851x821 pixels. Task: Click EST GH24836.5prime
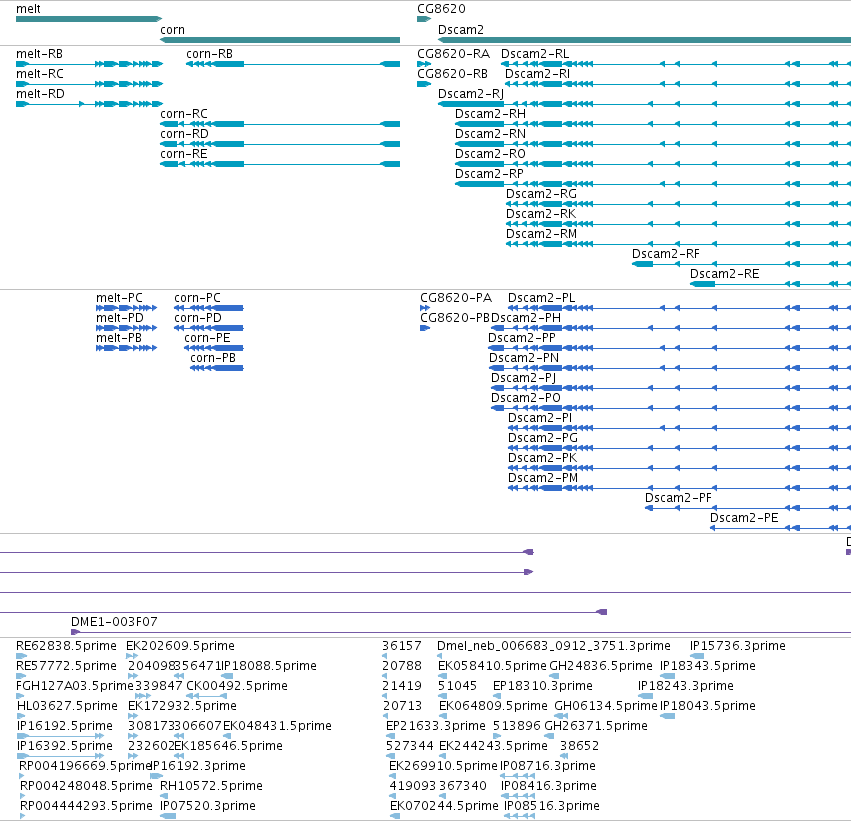pos(601,666)
